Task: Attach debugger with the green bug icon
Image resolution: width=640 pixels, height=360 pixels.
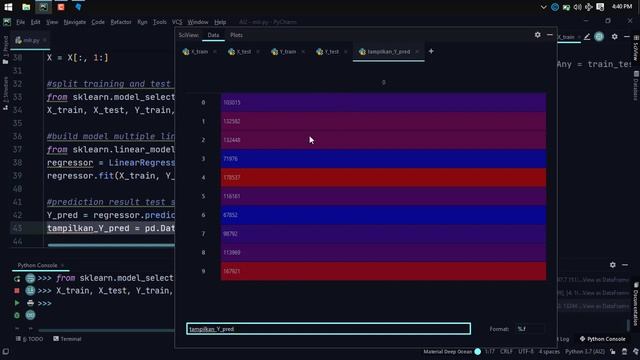Action: tap(17, 316)
